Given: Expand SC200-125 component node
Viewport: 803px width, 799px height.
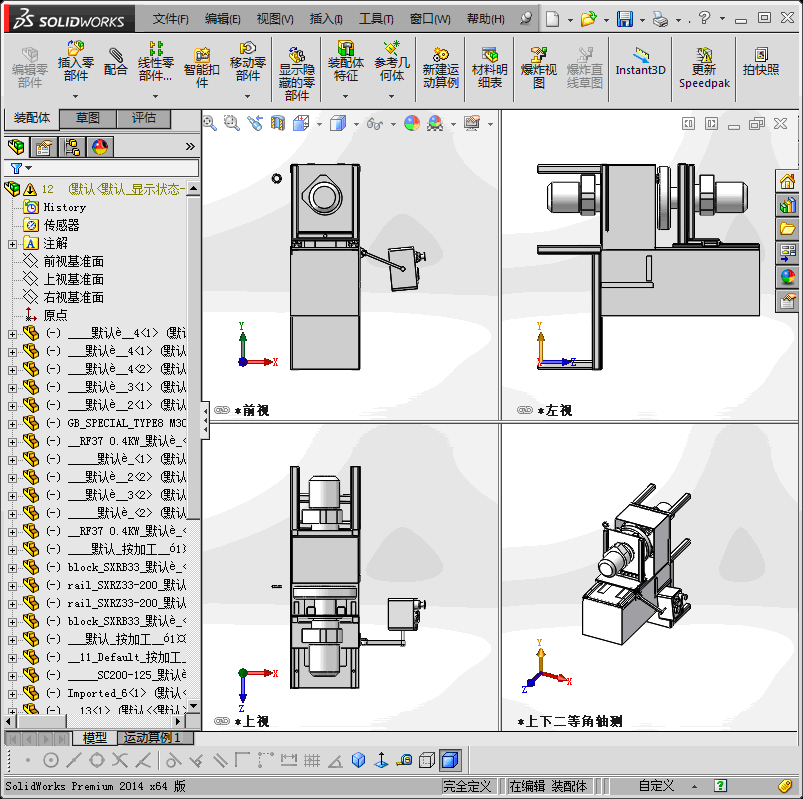Looking at the screenshot, I should pyautogui.click(x=12, y=676).
